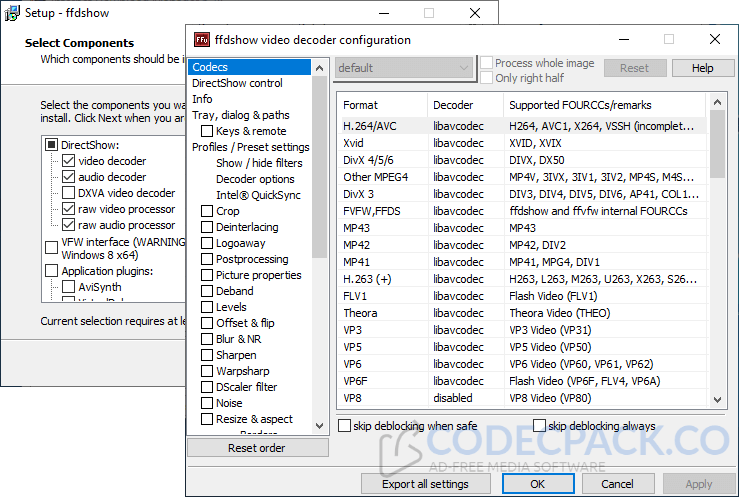Viewport: 739px width, 497px height.
Task: Click the Decoder column header
Action: click(x=465, y=105)
